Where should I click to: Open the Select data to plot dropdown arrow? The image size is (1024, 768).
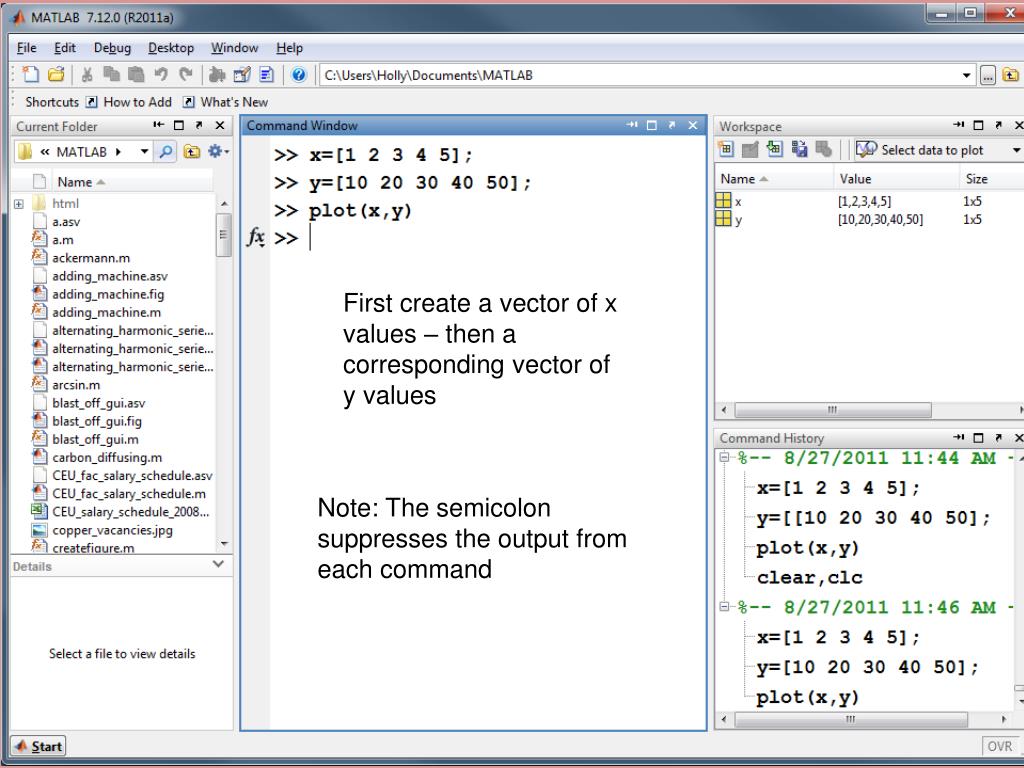(1016, 150)
